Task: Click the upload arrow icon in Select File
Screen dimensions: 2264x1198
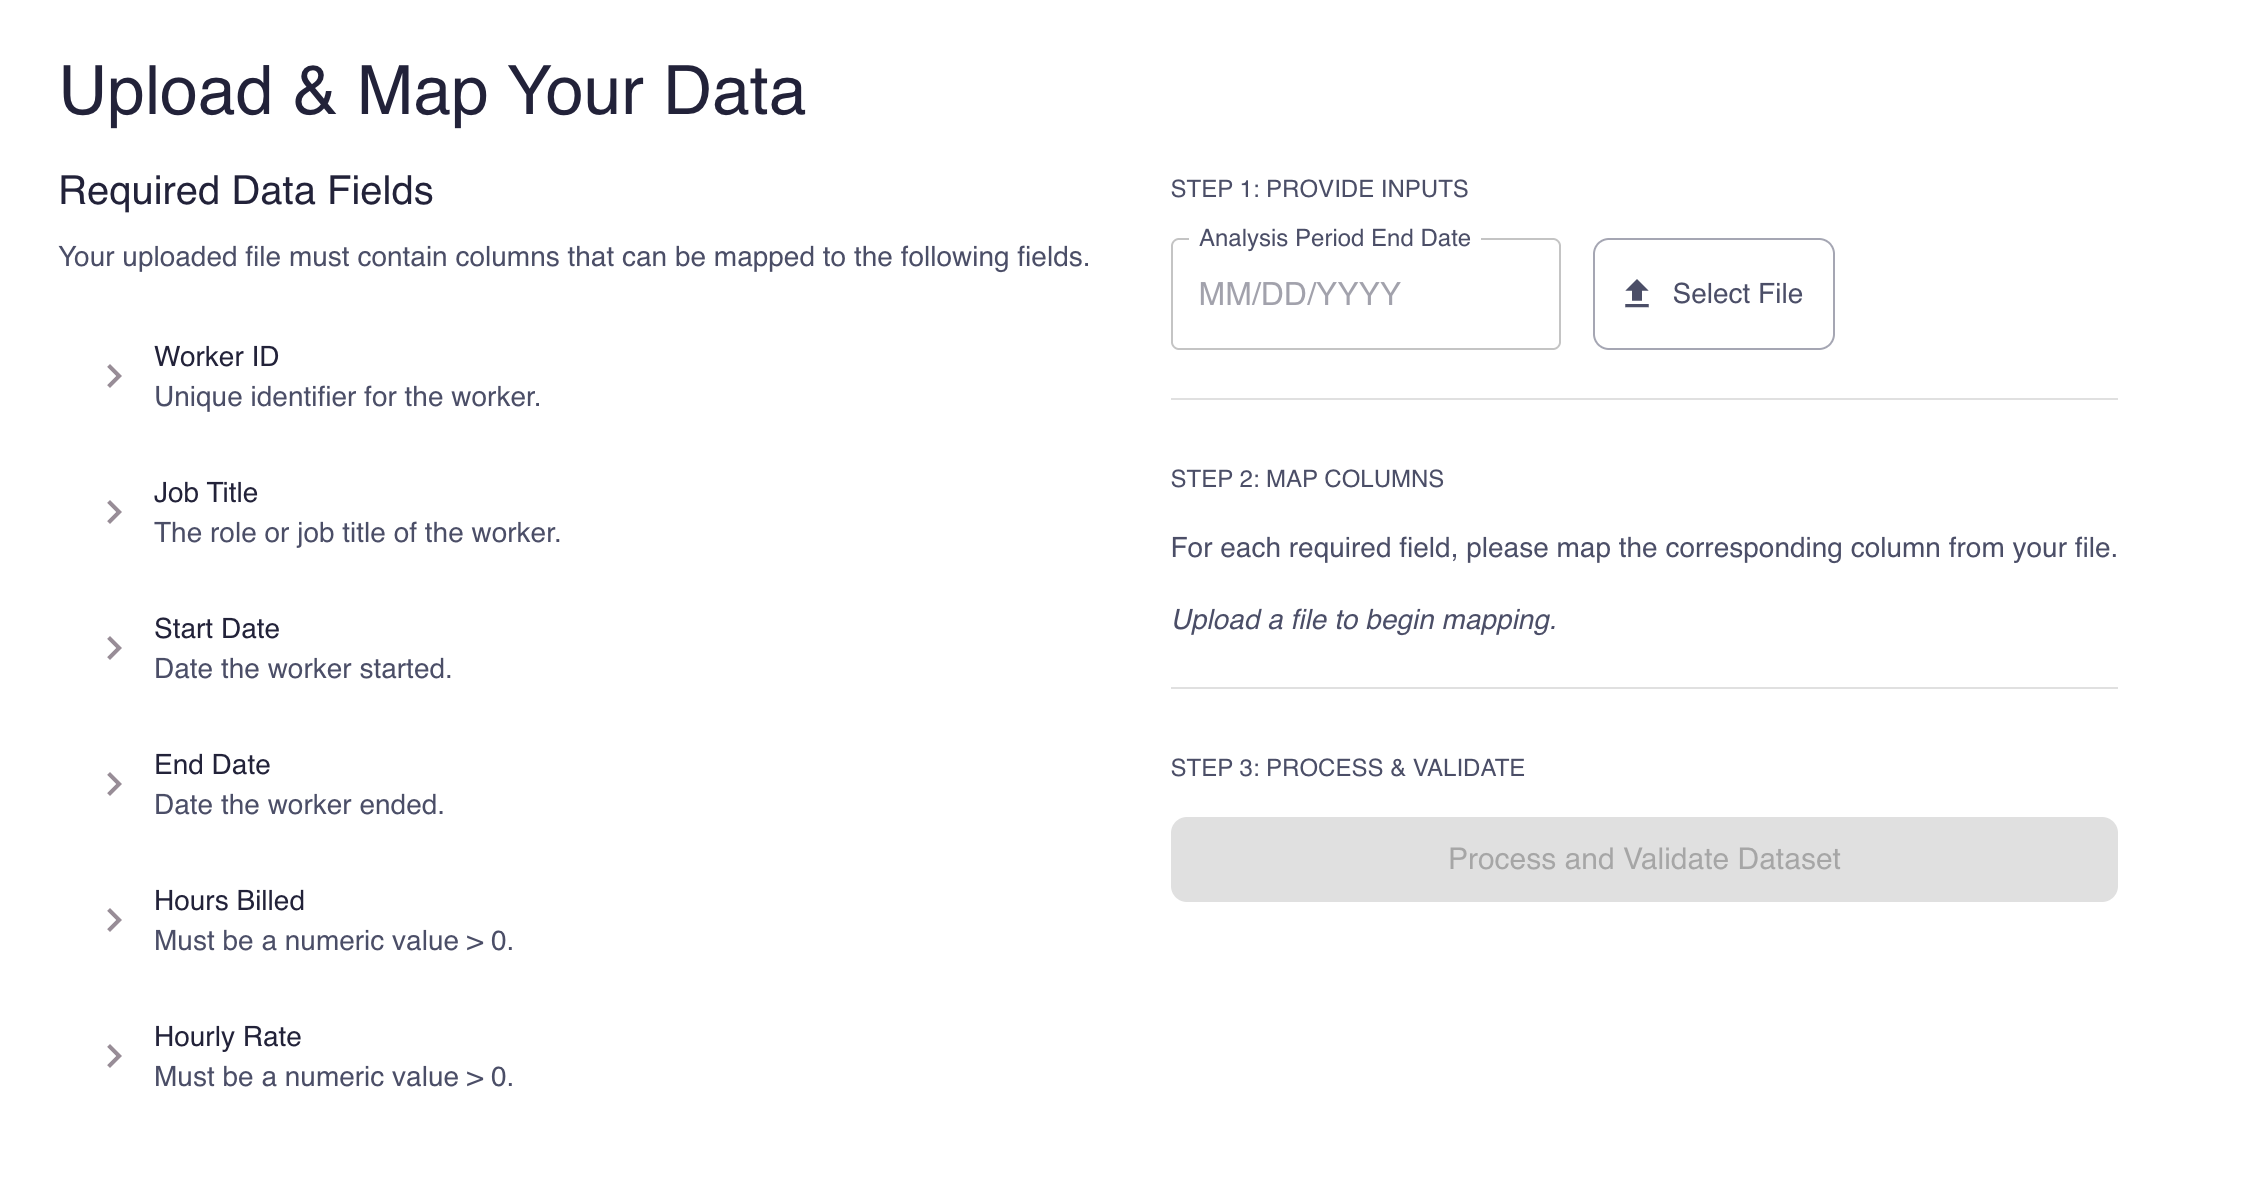Action: pyautogui.click(x=1637, y=294)
